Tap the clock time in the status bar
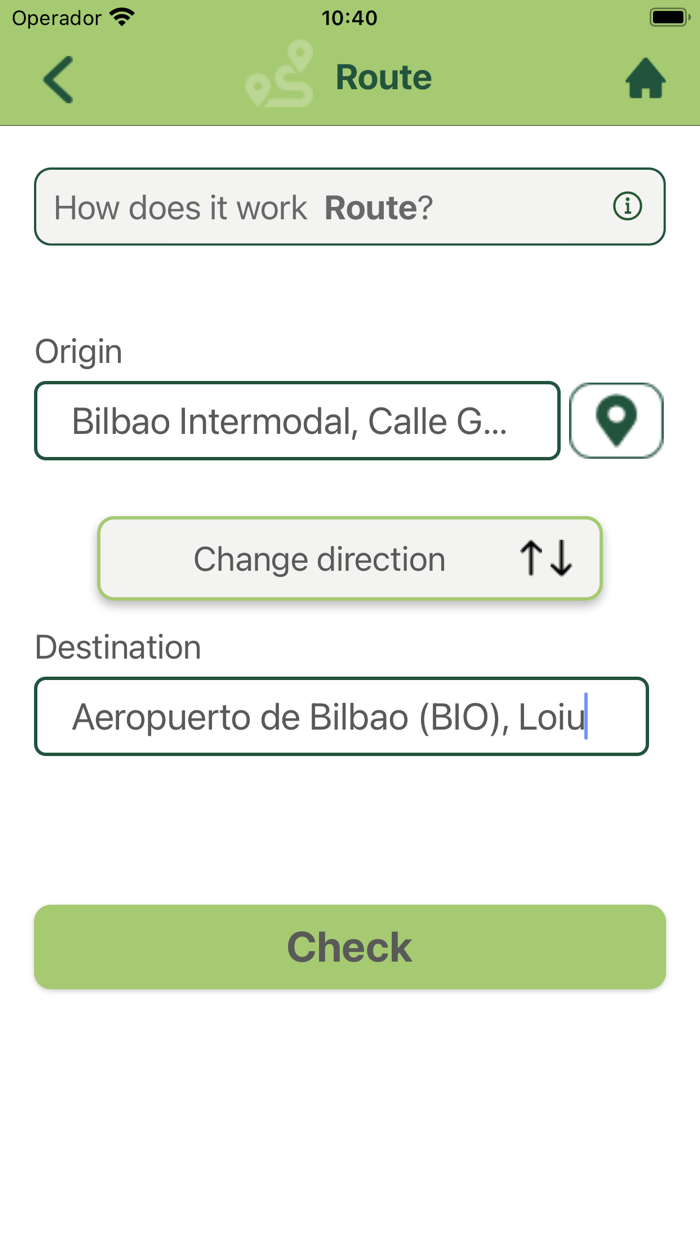This screenshot has height=1244, width=700. tap(349, 17)
